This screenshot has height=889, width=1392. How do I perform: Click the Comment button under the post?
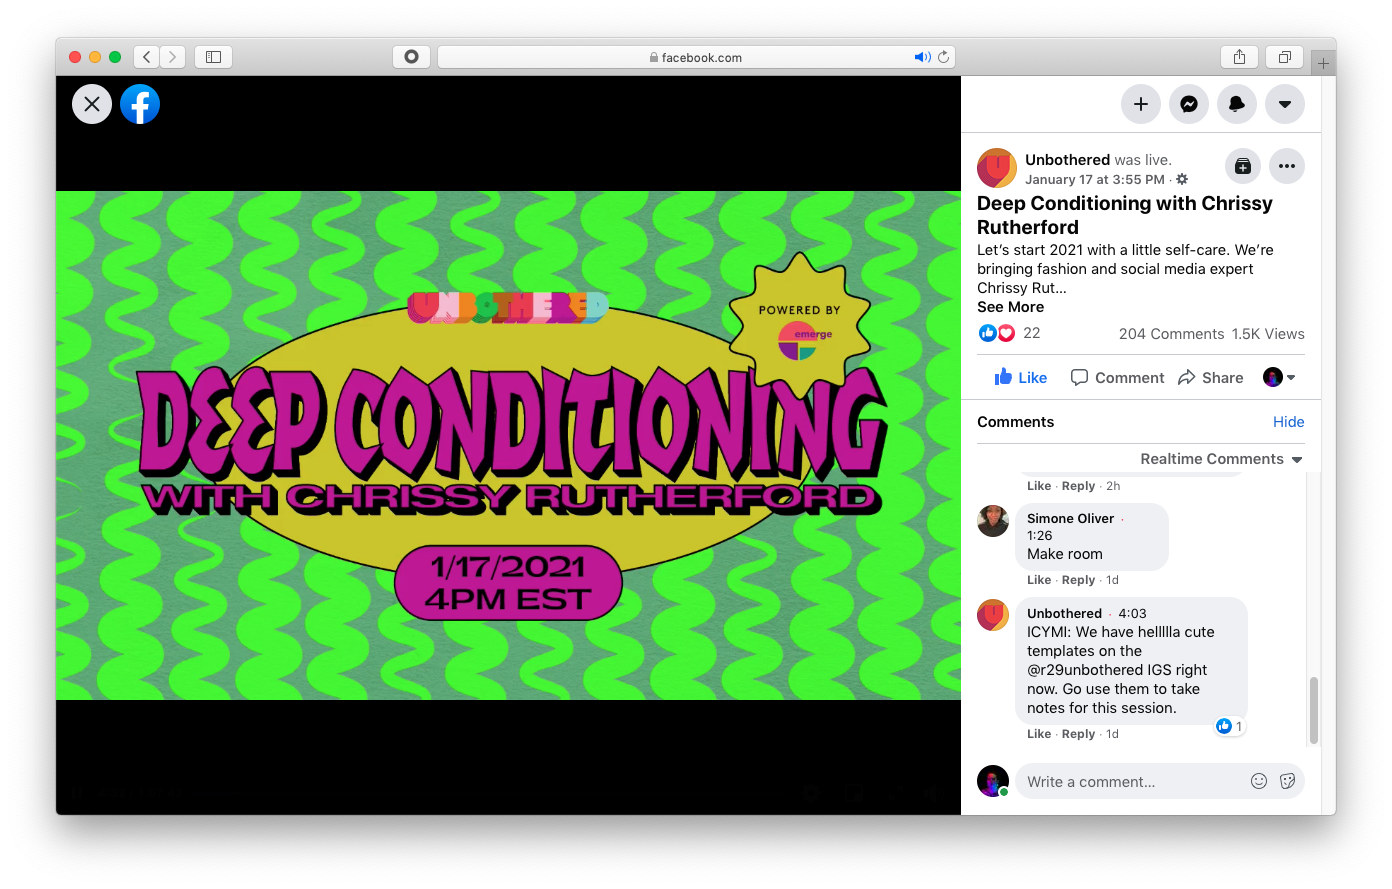coord(1117,377)
